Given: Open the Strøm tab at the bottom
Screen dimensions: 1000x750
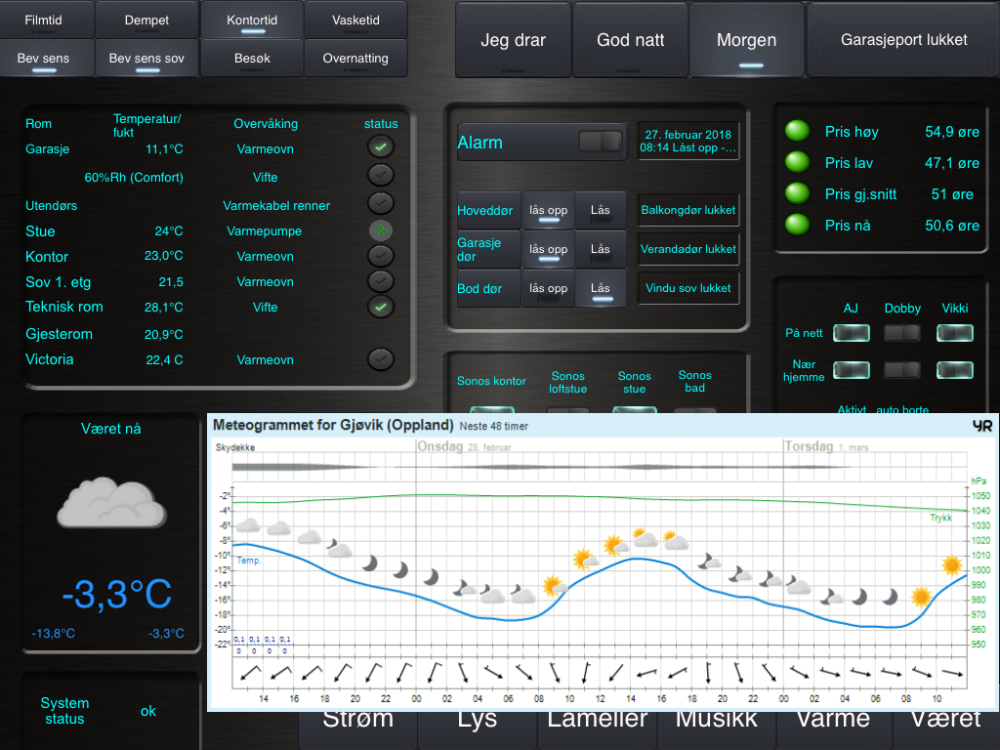Looking at the screenshot, I should point(358,720).
